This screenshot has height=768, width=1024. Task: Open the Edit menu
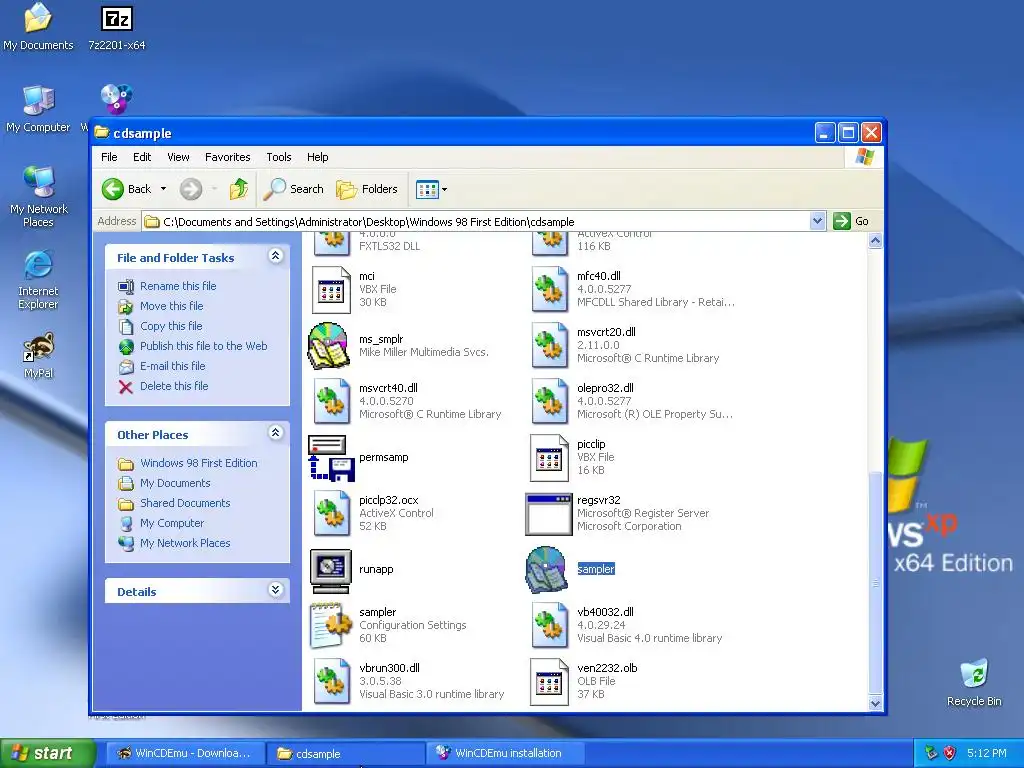pos(142,157)
